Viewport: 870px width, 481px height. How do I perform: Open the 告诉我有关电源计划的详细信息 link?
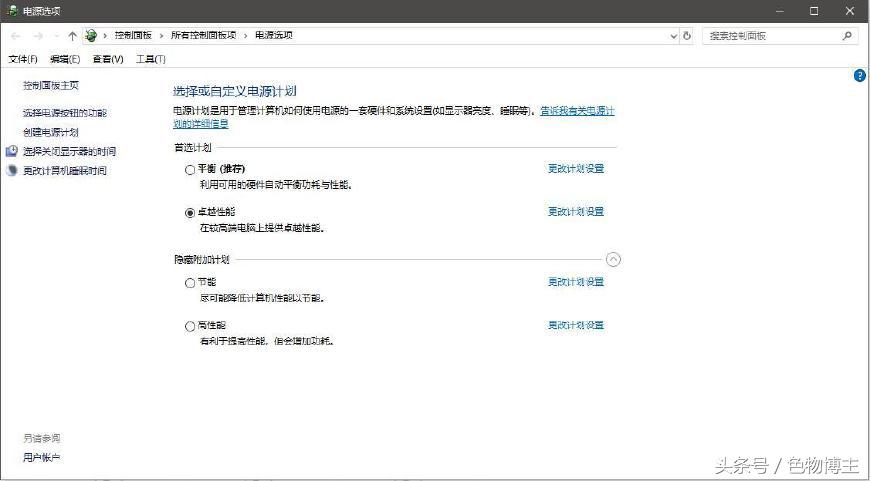pos(578,111)
